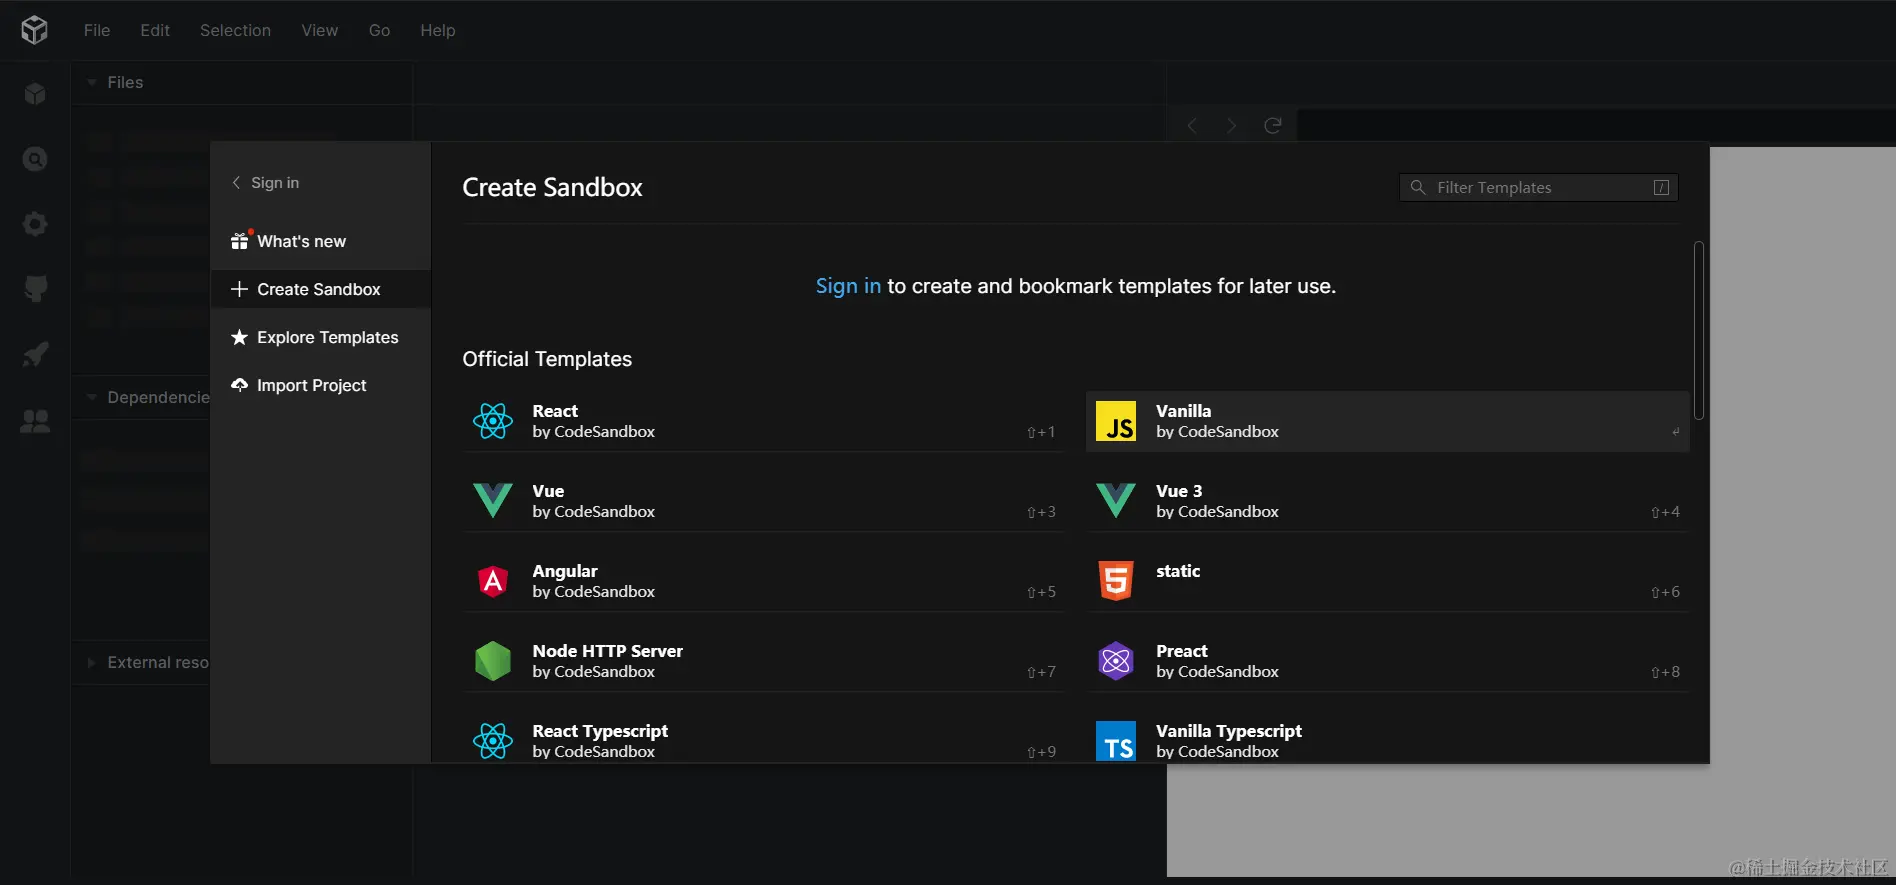Open the Selection menu
The image size is (1896, 885).
pos(235,30)
